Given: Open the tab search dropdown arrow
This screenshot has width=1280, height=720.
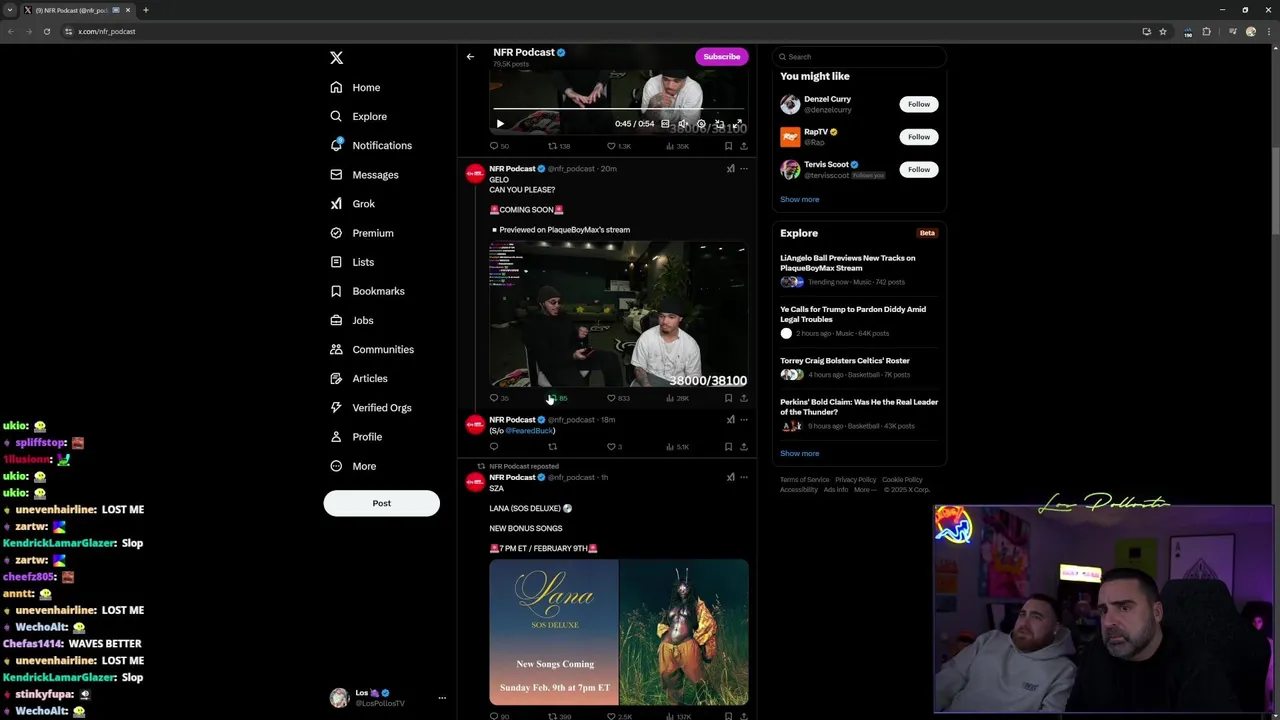Looking at the screenshot, I should 10,10.
